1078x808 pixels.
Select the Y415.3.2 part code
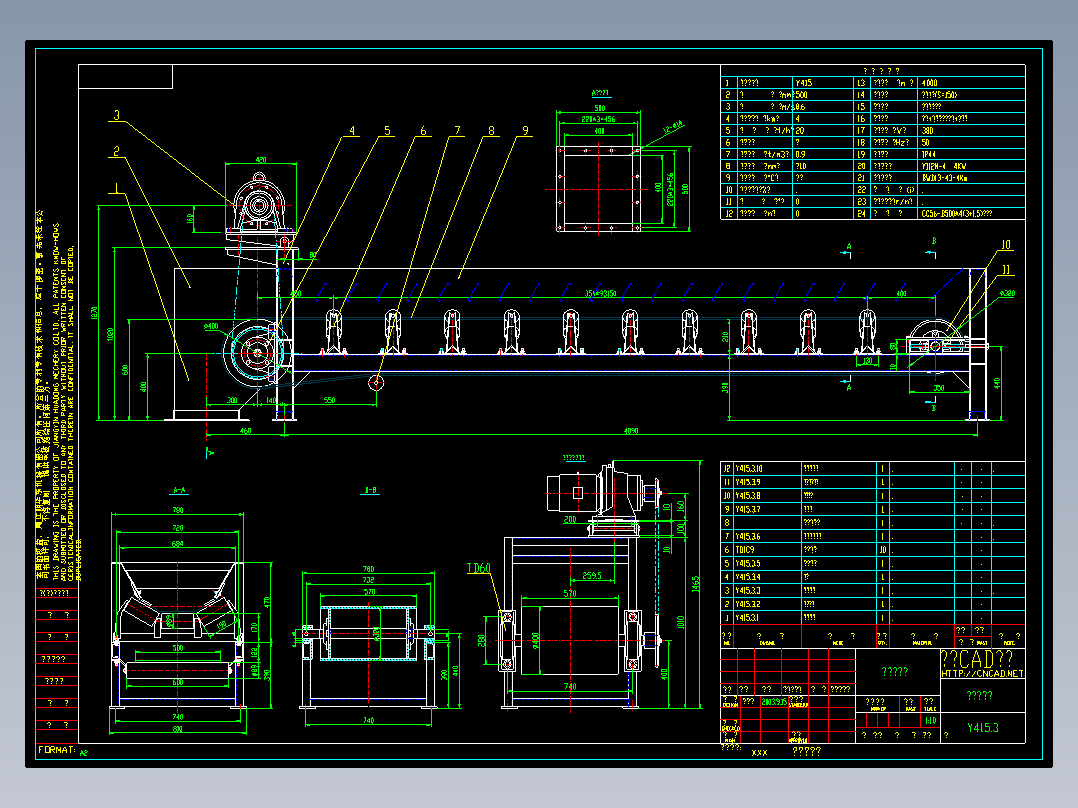(748, 604)
